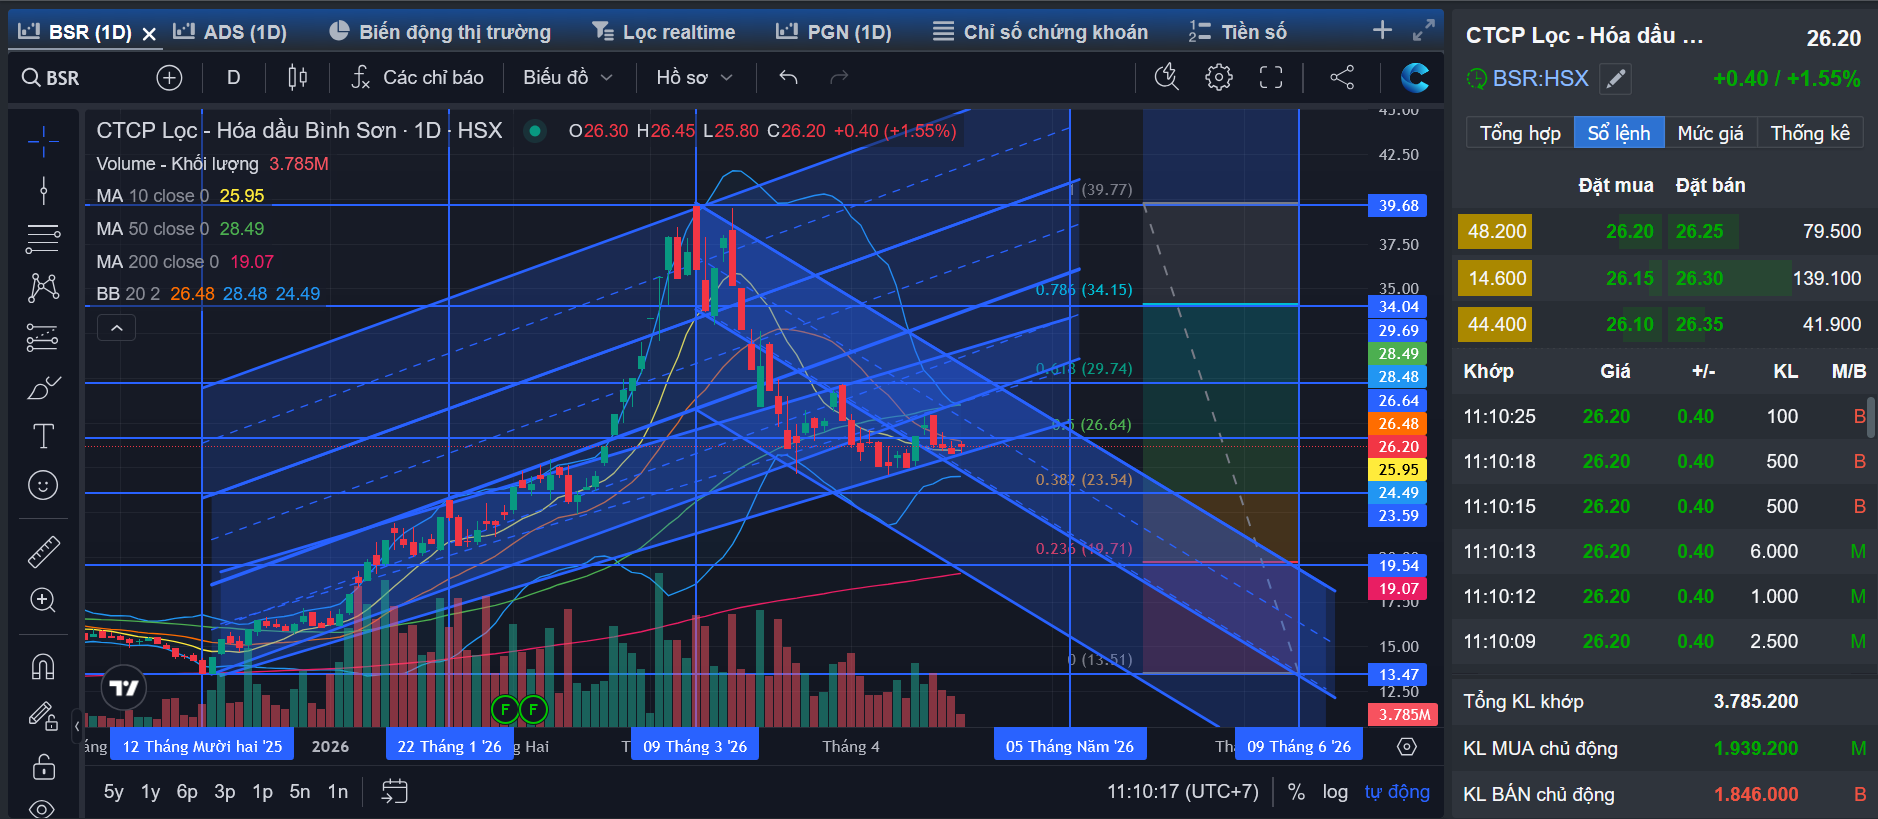
Task: Open chart settings gear
Action: tap(1219, 77)
